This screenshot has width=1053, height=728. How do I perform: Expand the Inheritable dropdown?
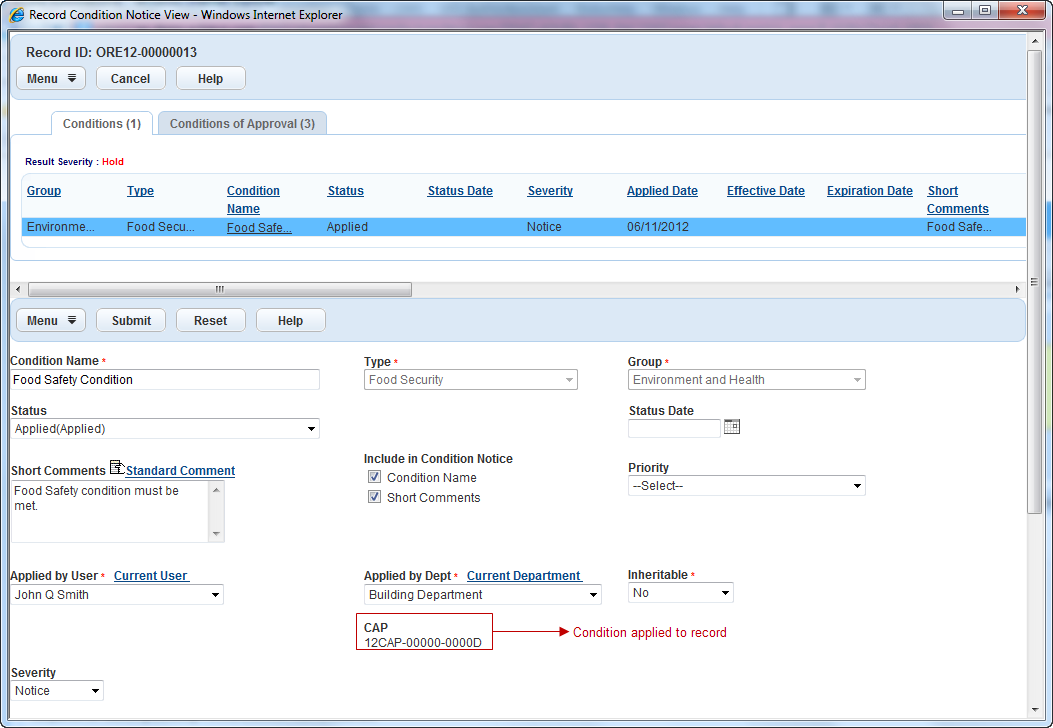(680, 593)
